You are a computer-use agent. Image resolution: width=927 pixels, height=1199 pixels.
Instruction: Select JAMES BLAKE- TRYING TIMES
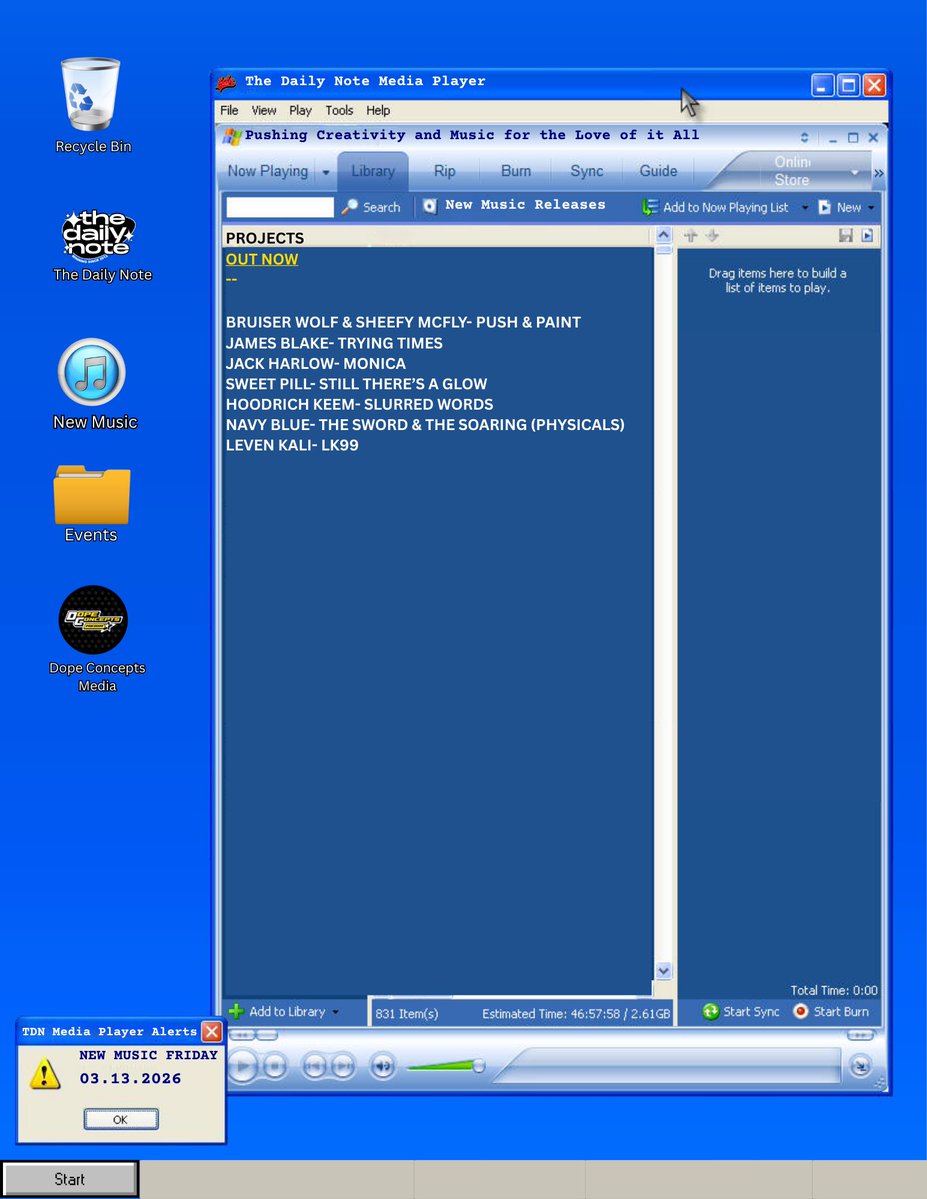pos(334,343)
